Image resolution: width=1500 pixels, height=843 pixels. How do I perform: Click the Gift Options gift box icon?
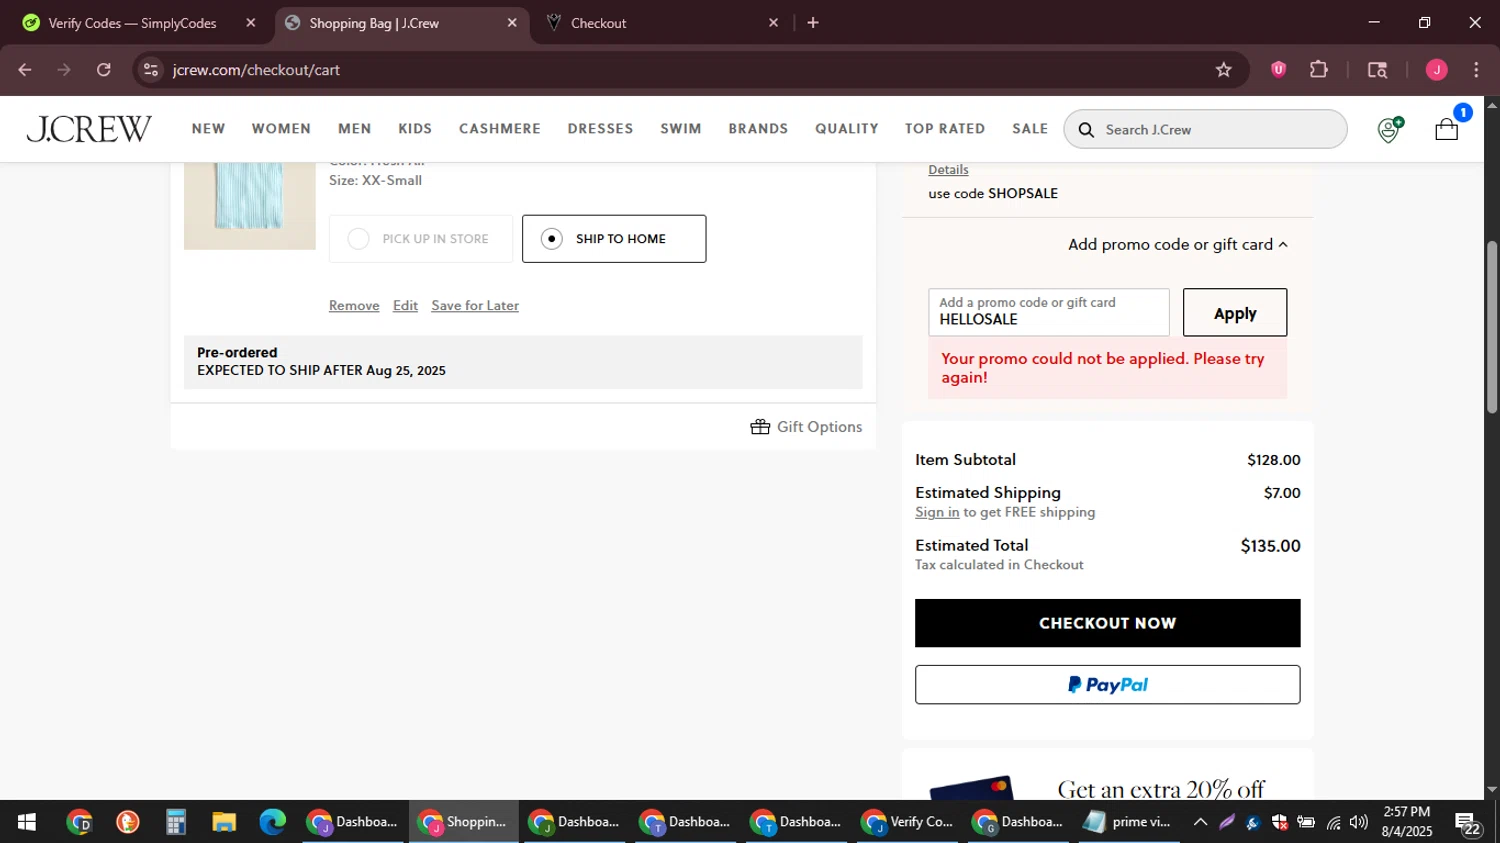coord(760,427)
